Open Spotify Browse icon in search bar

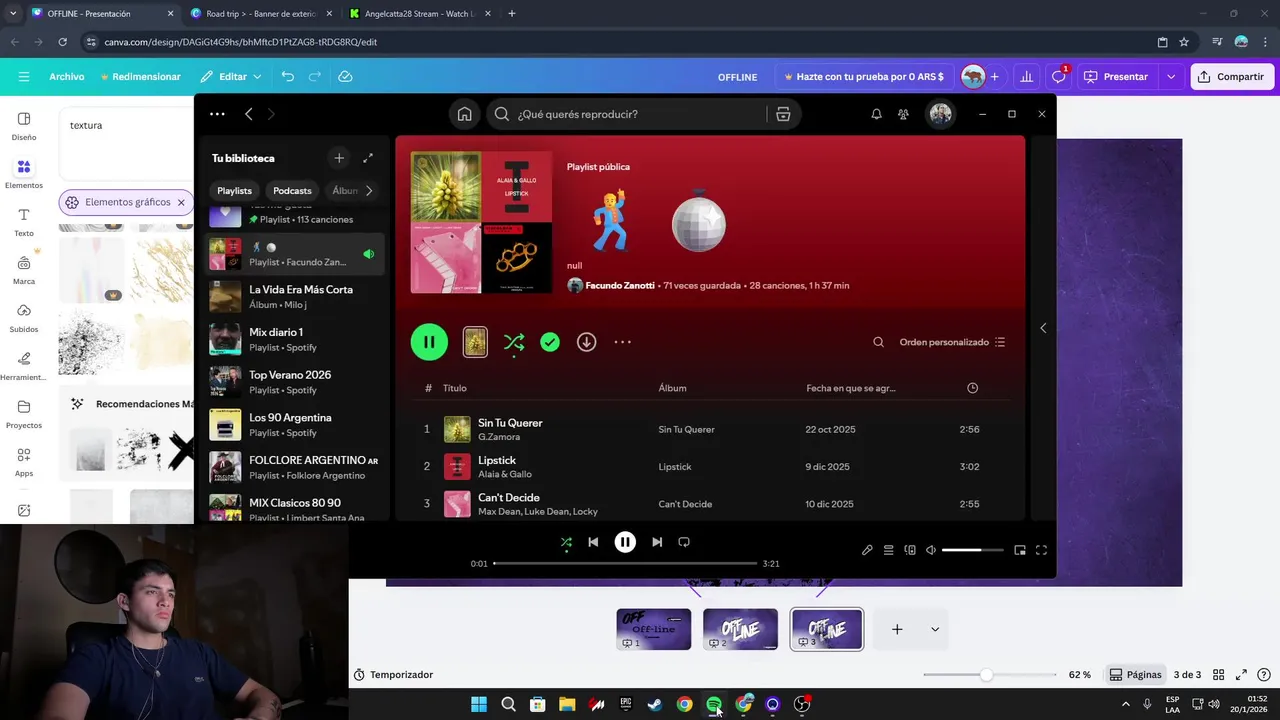783,114
